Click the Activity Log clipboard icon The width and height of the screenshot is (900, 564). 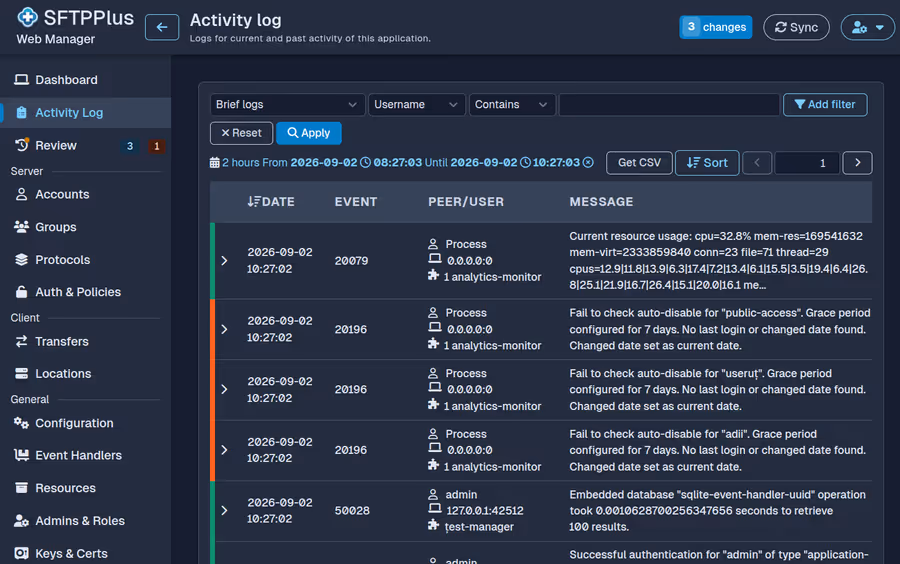pos(21,112)
